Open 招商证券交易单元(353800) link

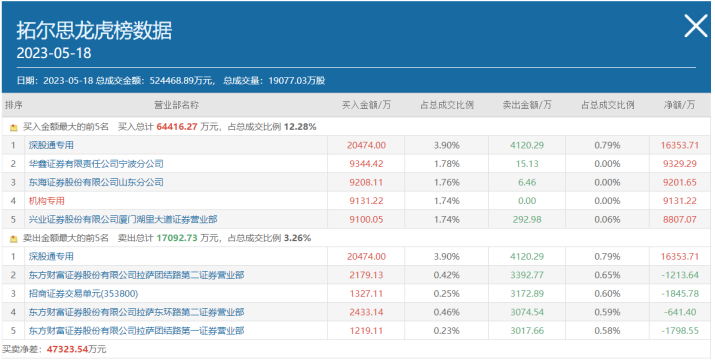point(83,294)
